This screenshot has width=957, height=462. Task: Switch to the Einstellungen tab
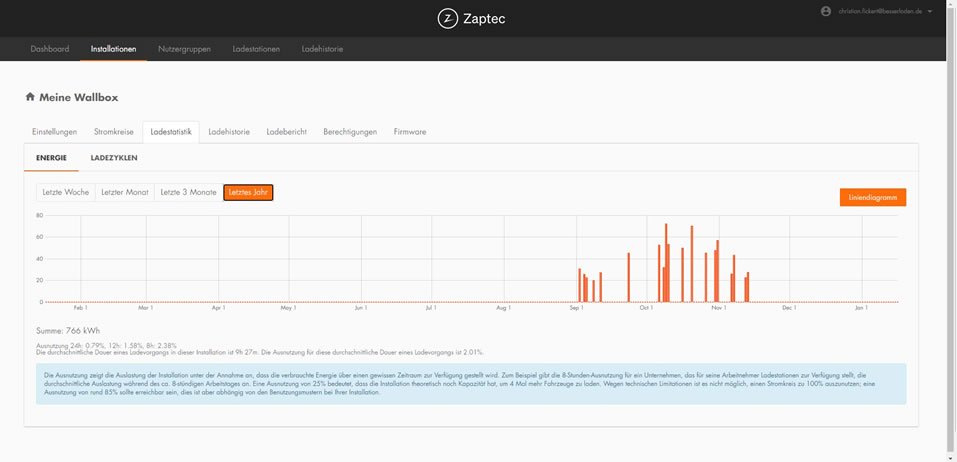(55, 131)
